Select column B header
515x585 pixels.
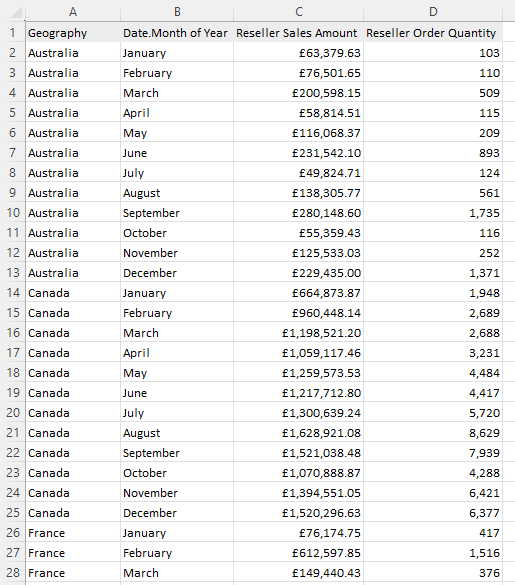(177, 12)
